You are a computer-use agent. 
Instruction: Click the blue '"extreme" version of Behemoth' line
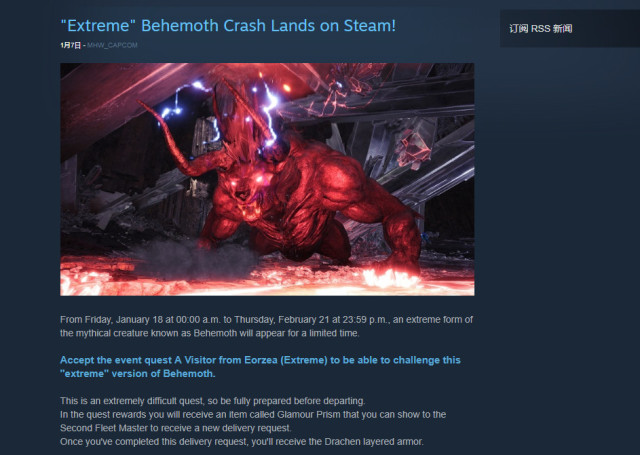pyautogui.click(x=138, y=373)
